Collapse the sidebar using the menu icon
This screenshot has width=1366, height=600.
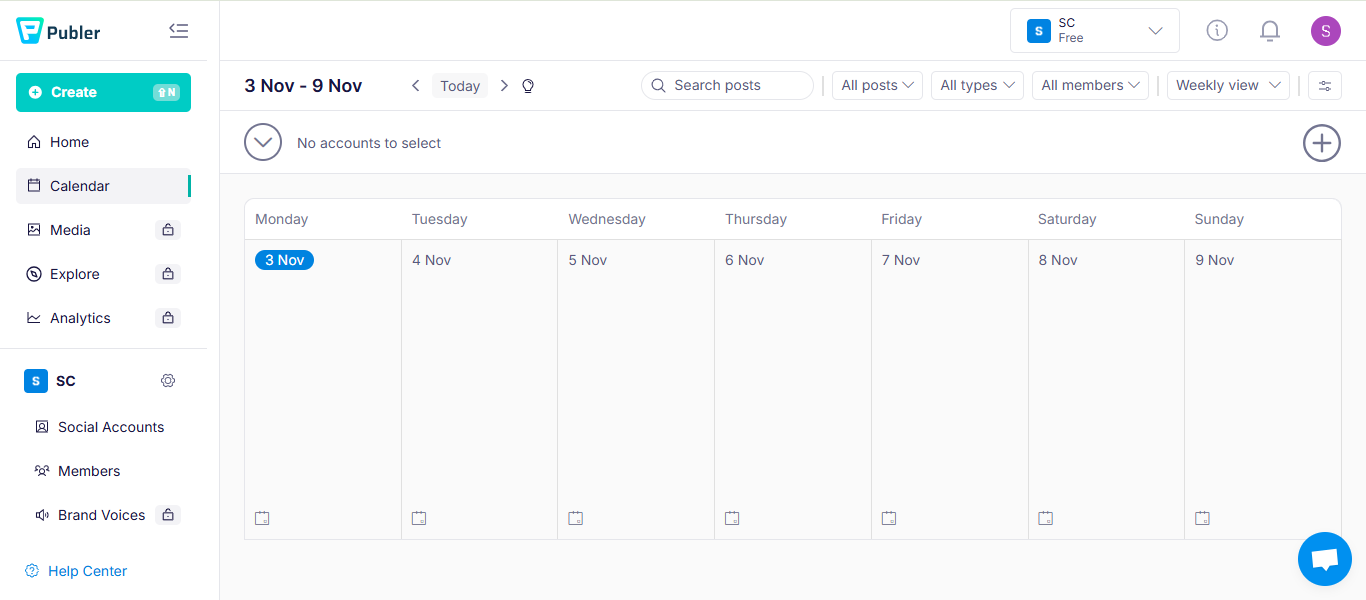point(179,31)
